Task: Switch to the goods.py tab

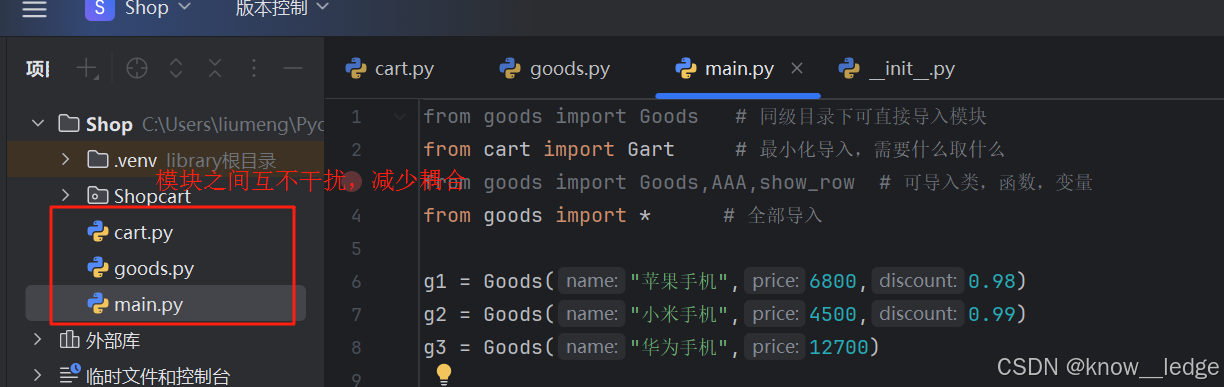Action: (x=555, y=69)
